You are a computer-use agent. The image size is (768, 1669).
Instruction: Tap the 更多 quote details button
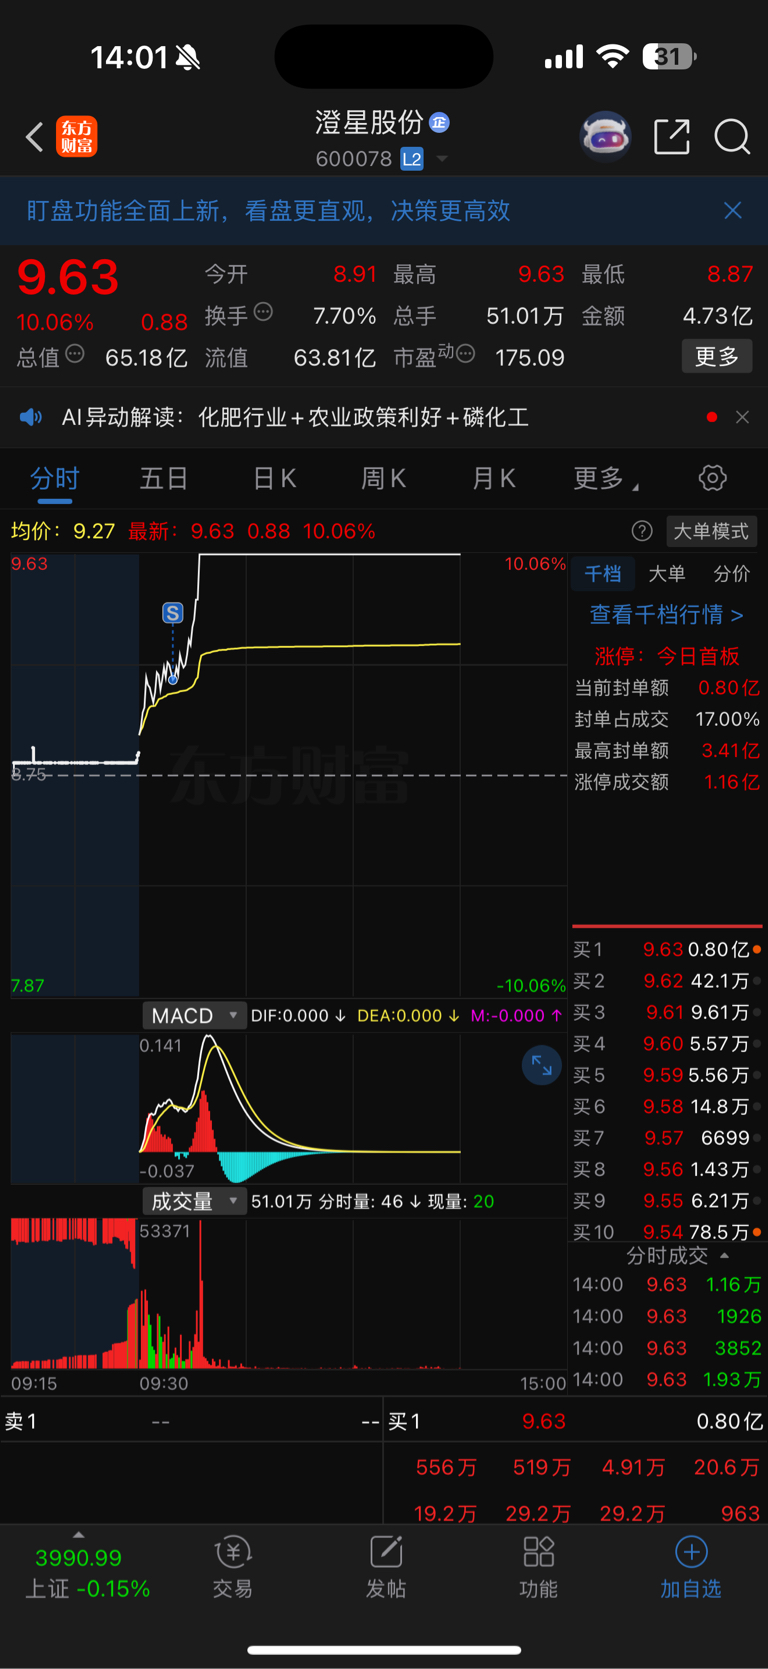coord(717,357)
